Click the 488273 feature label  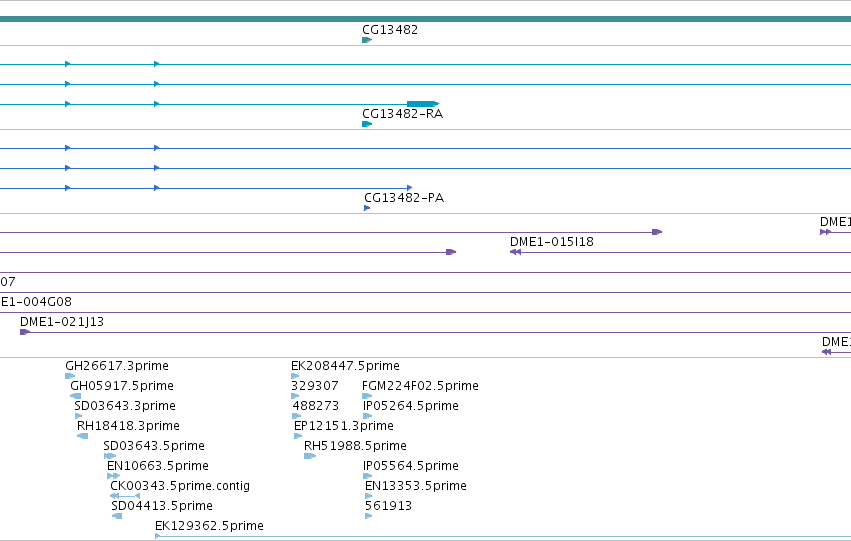pyautogui.click(x=315, y=406)
